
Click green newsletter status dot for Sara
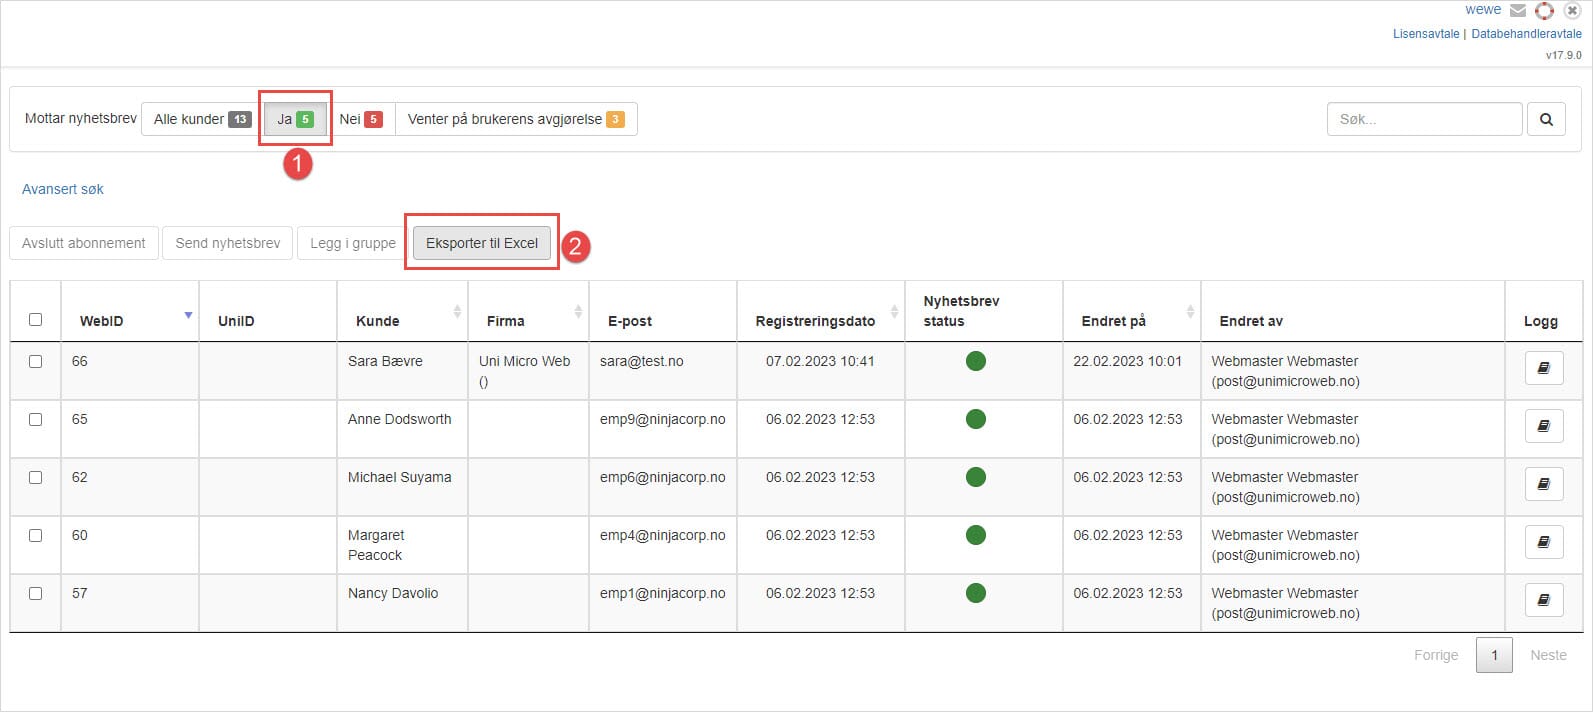click(976, 361)
